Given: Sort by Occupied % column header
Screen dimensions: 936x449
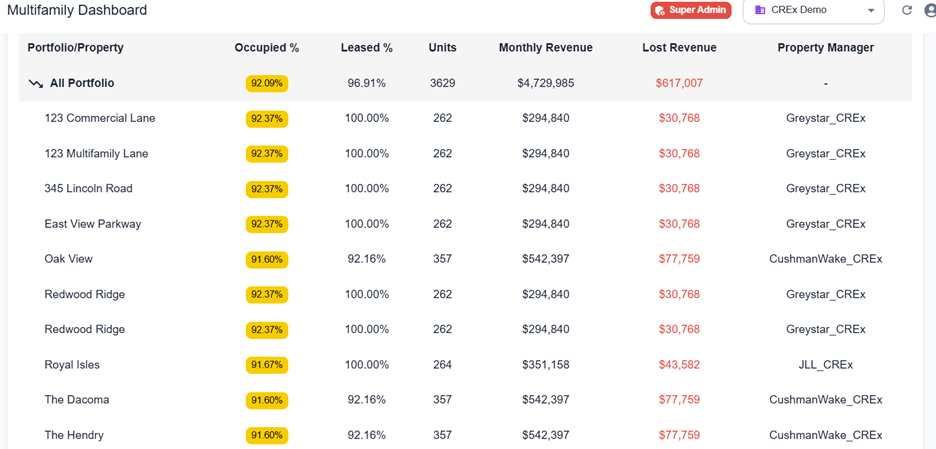Looking at the screenshot, I should click(267, 48).
